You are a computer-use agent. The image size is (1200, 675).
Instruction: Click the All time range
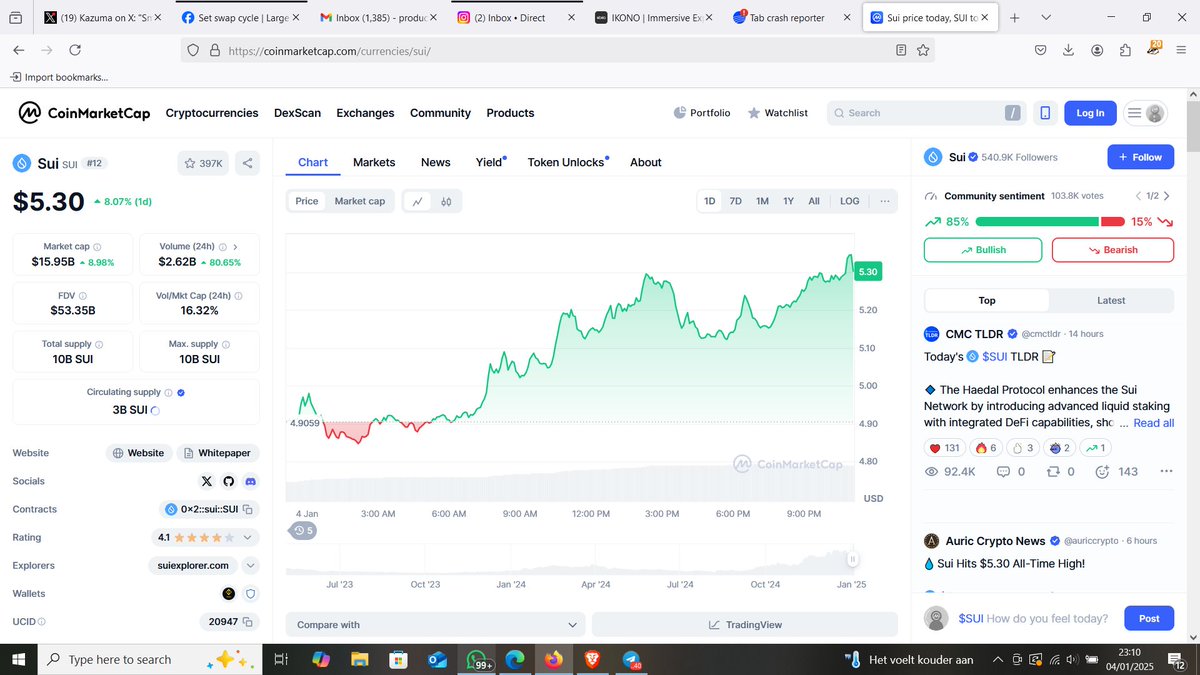coord(814,201)
